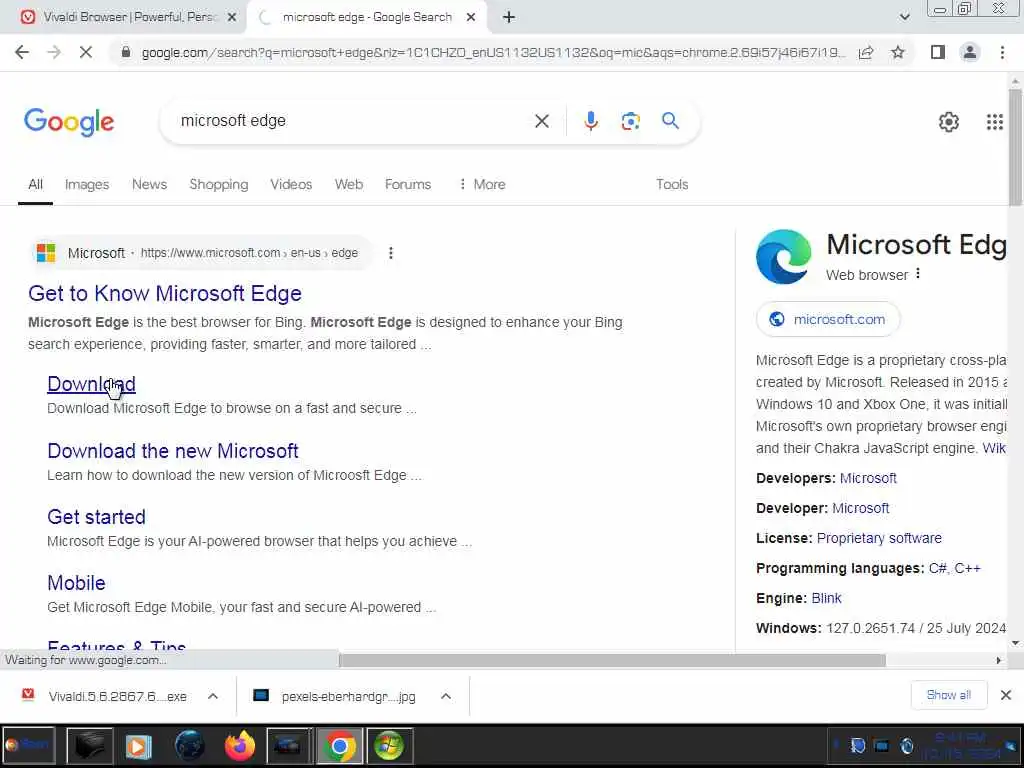The width and height of the screenshot is (1024, 768).
Task: Click the Microsoft source site name
Action: point(96,253)
